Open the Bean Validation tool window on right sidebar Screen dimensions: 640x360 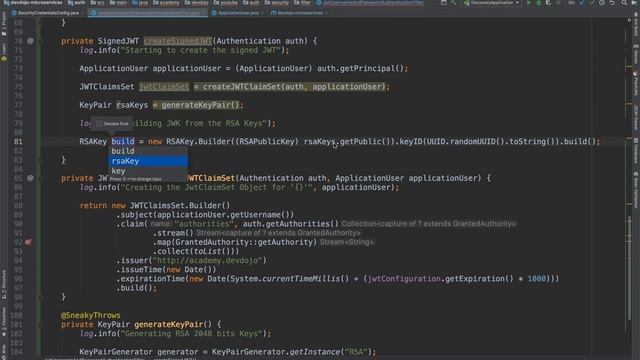point(636,189)
